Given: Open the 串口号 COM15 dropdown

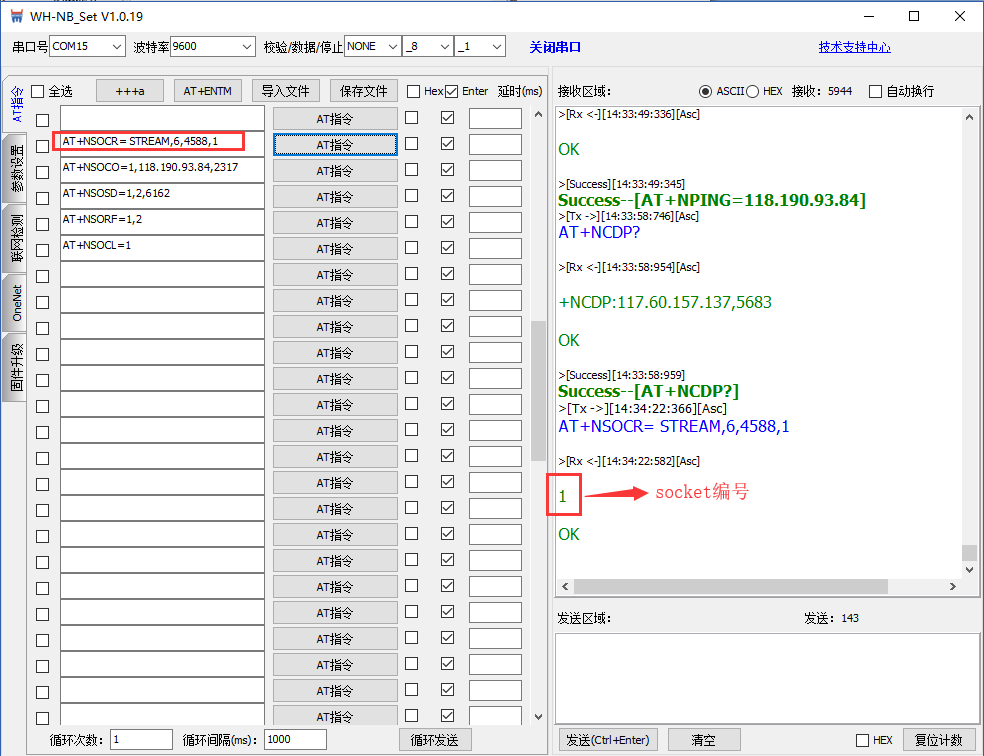Looking at the screenshot, I should click(x=87, y=46).
